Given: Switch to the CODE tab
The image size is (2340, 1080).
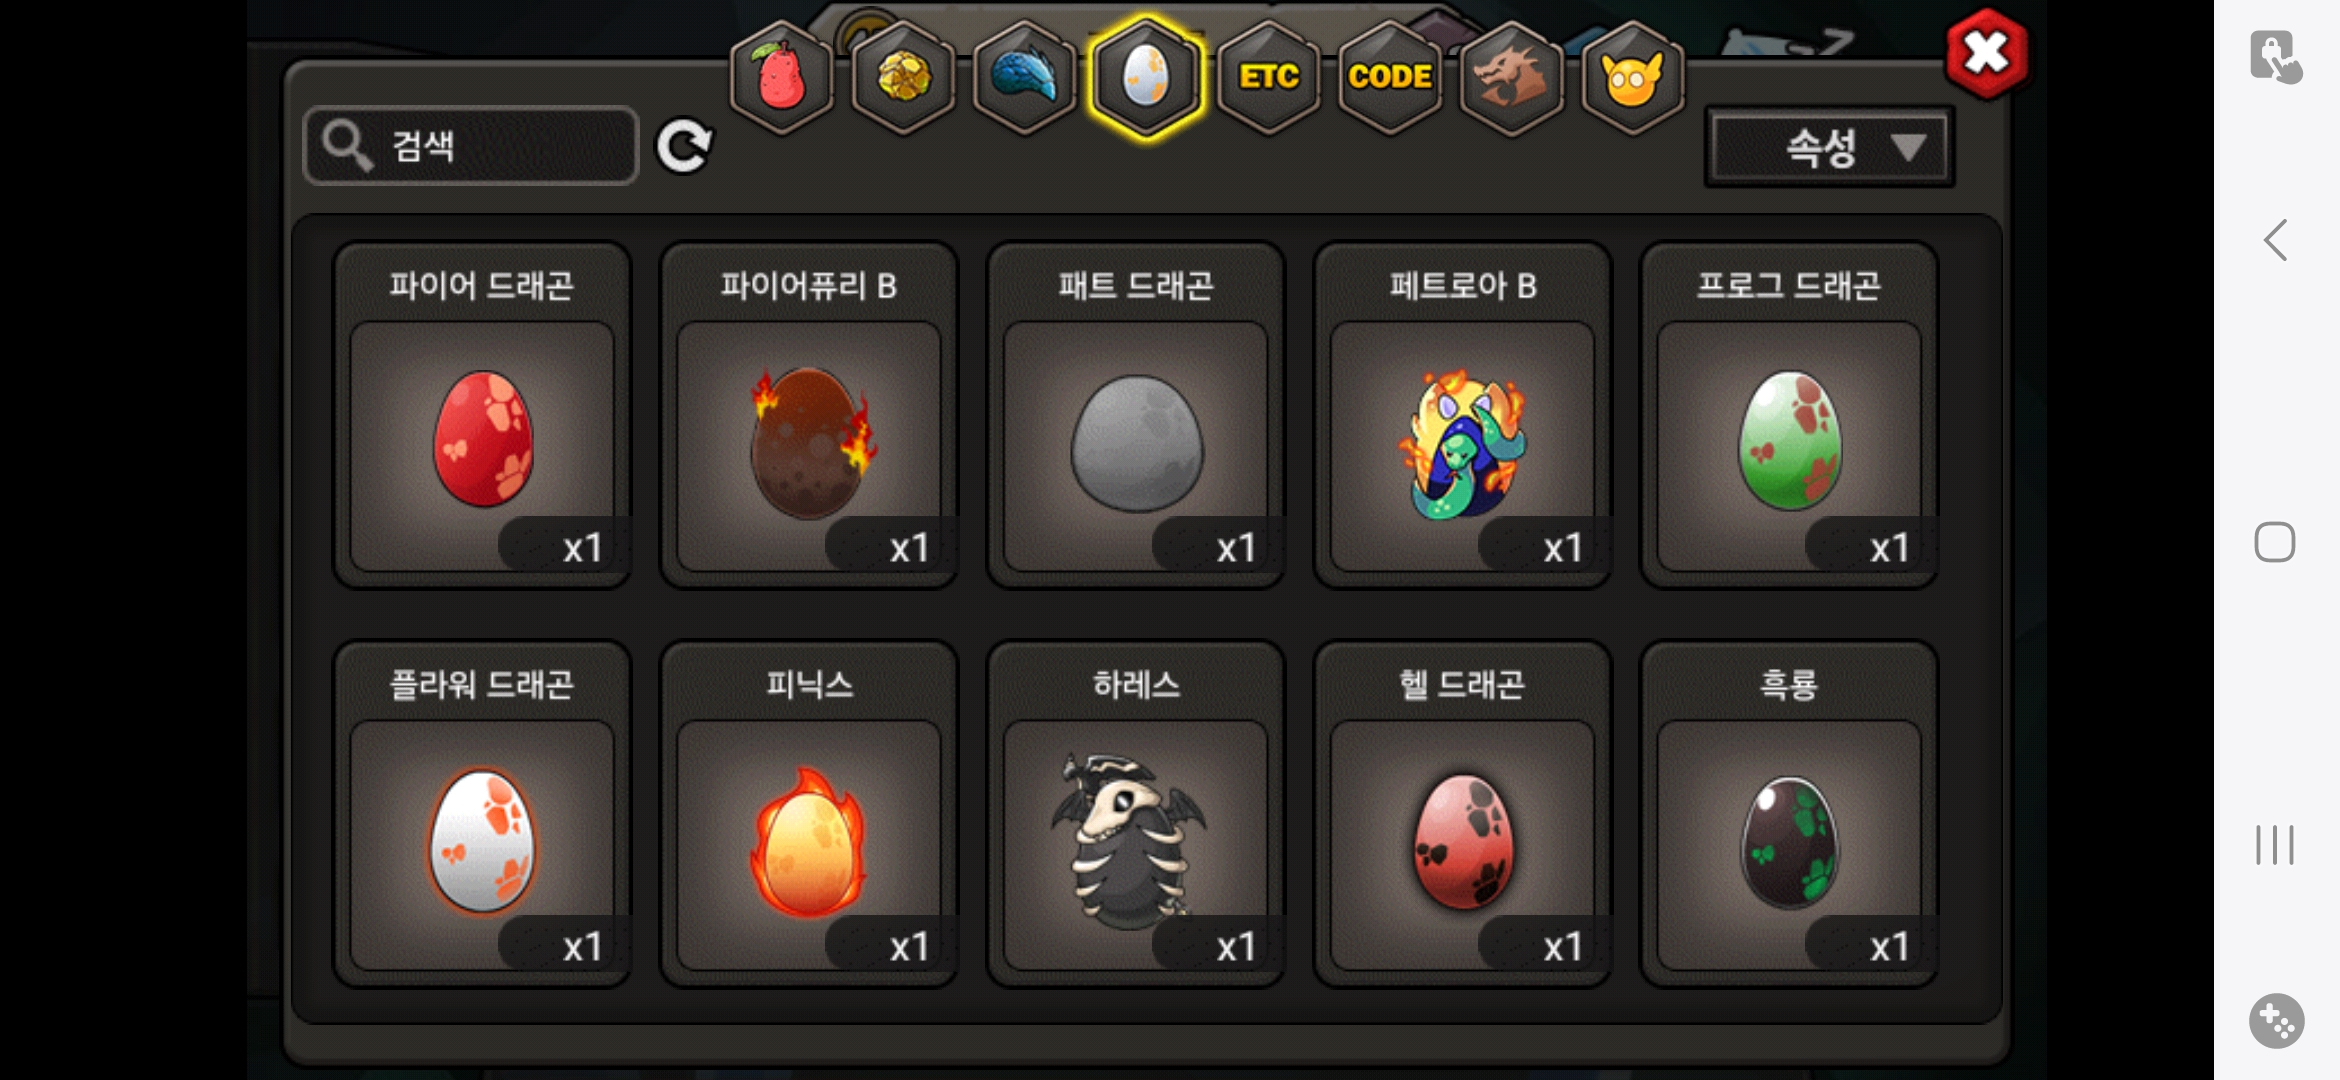Looking at the screenshot, I should coord(1390,77).
